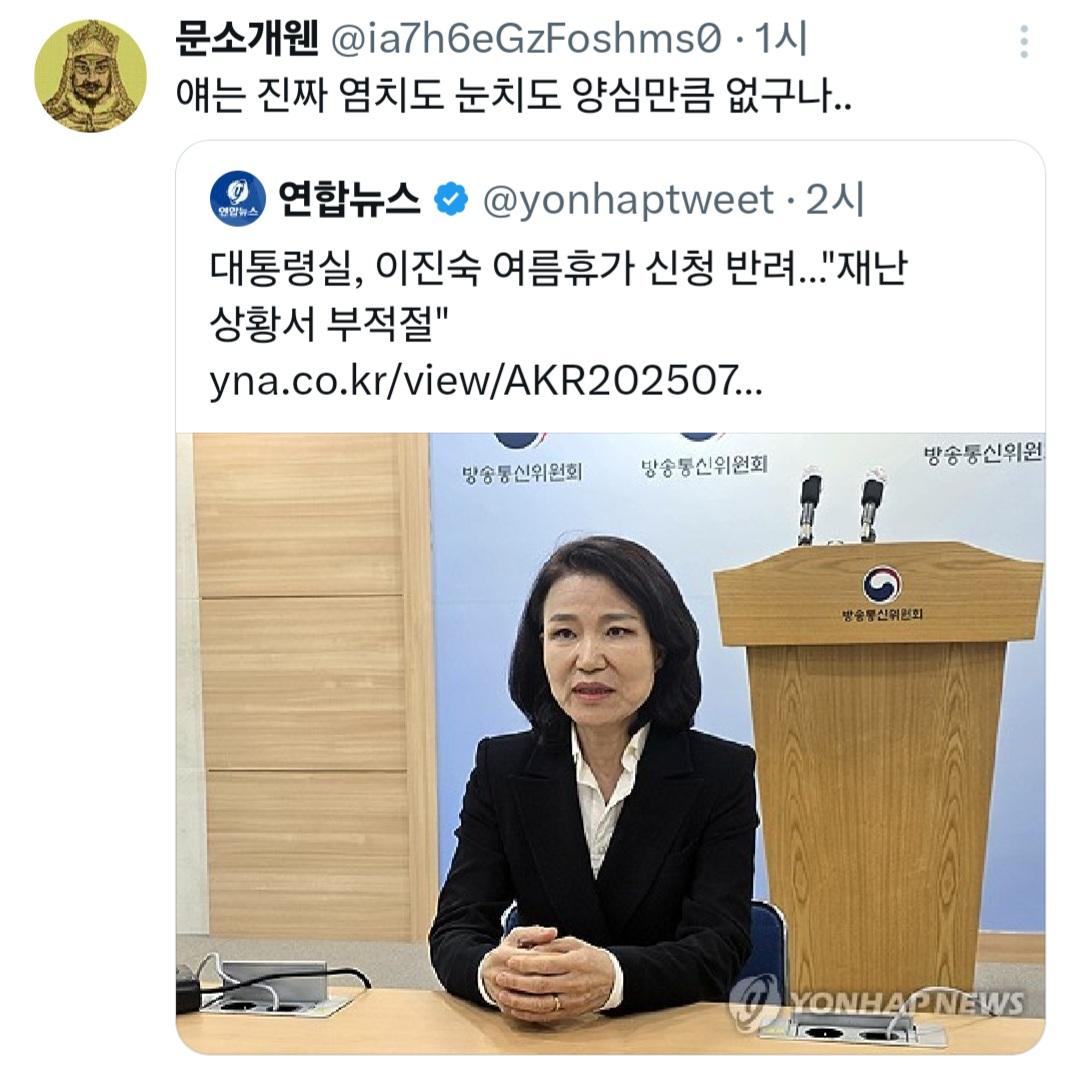1074x1074 pixels.
Task: Click the table power outlet at bottom right
Action: pos(848,1030)
